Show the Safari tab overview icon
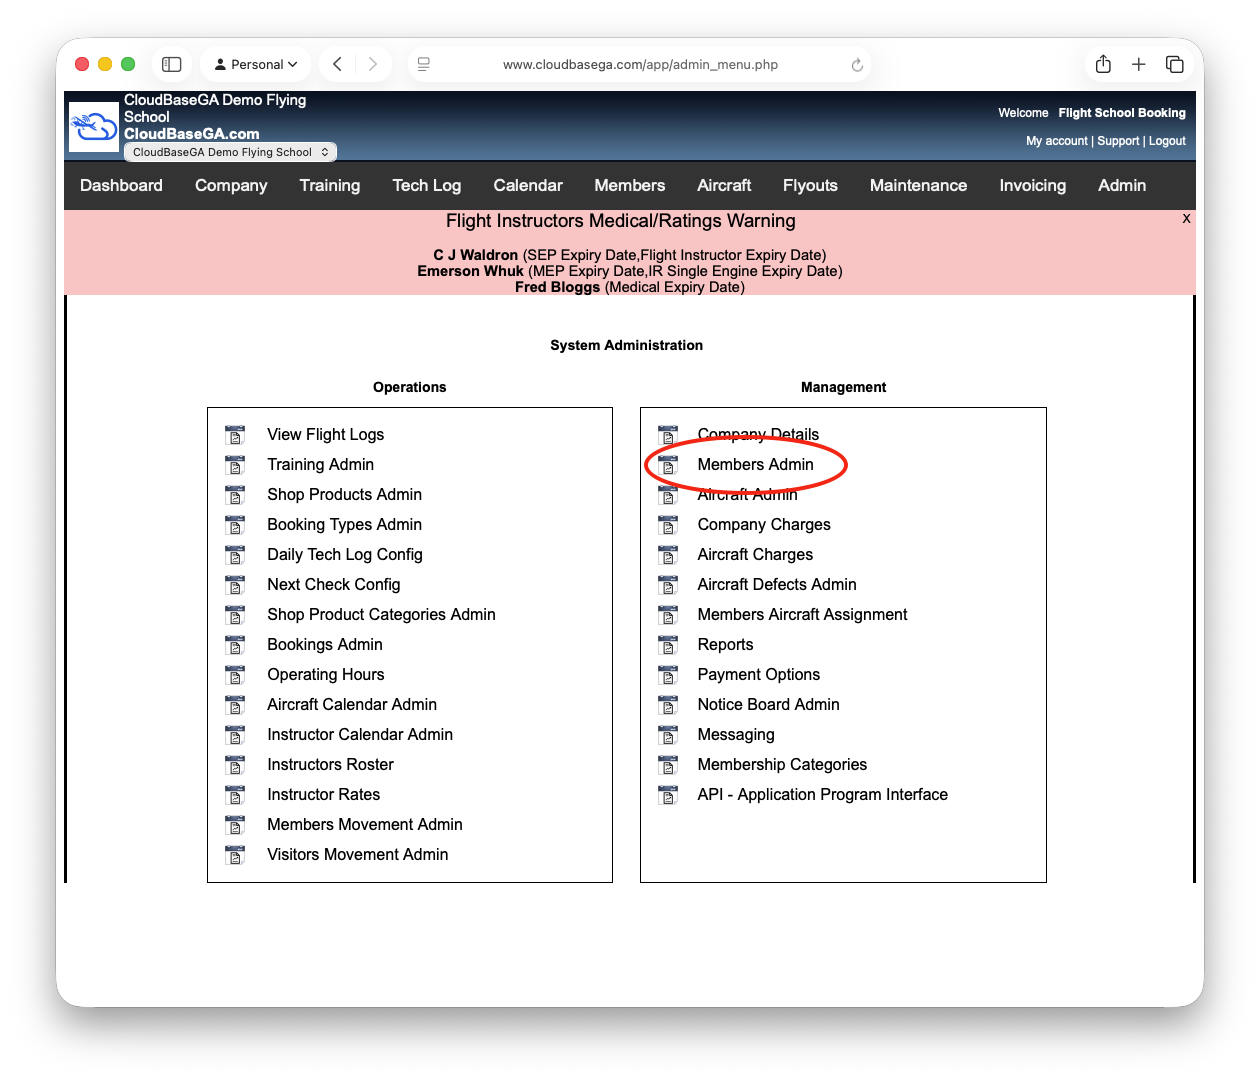 (x=1175, y=64)
